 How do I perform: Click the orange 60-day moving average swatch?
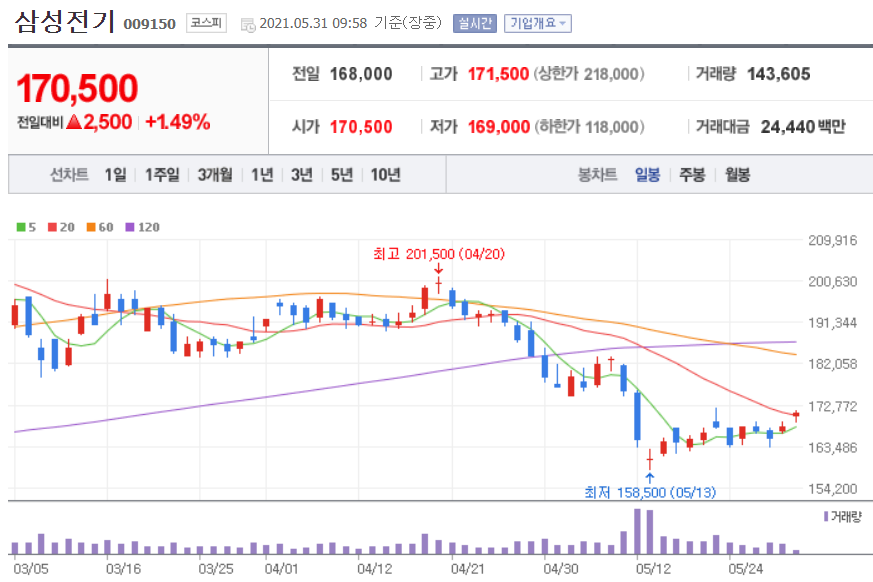point(91,227)
